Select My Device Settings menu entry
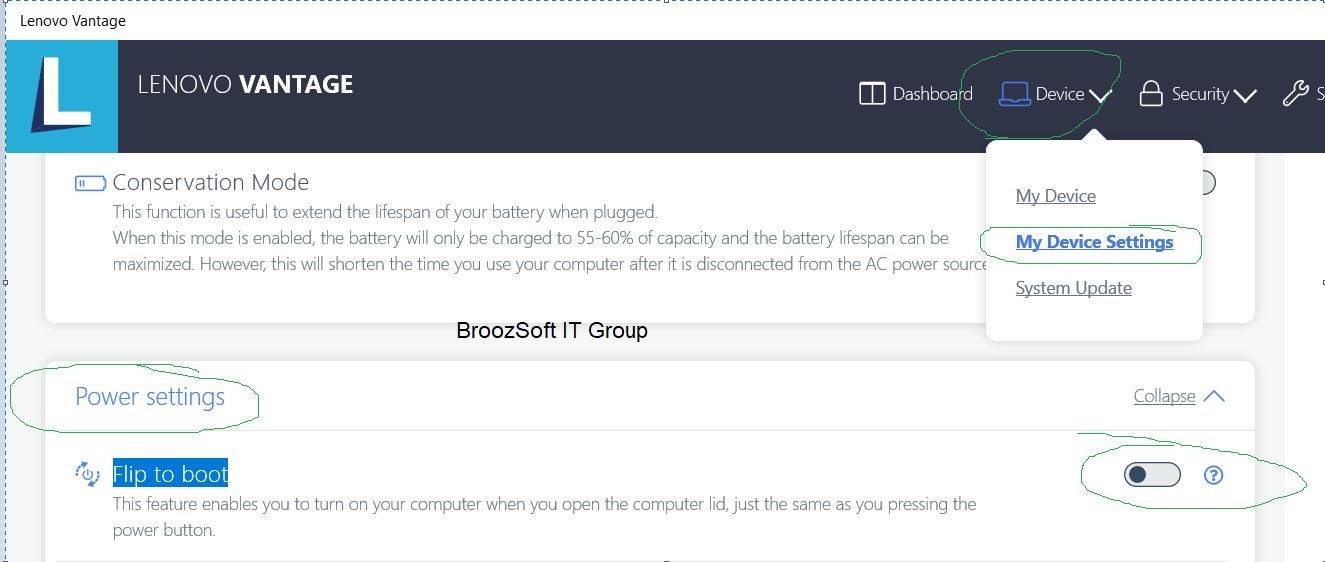The image size is (1325, 562). point(1095,242)
